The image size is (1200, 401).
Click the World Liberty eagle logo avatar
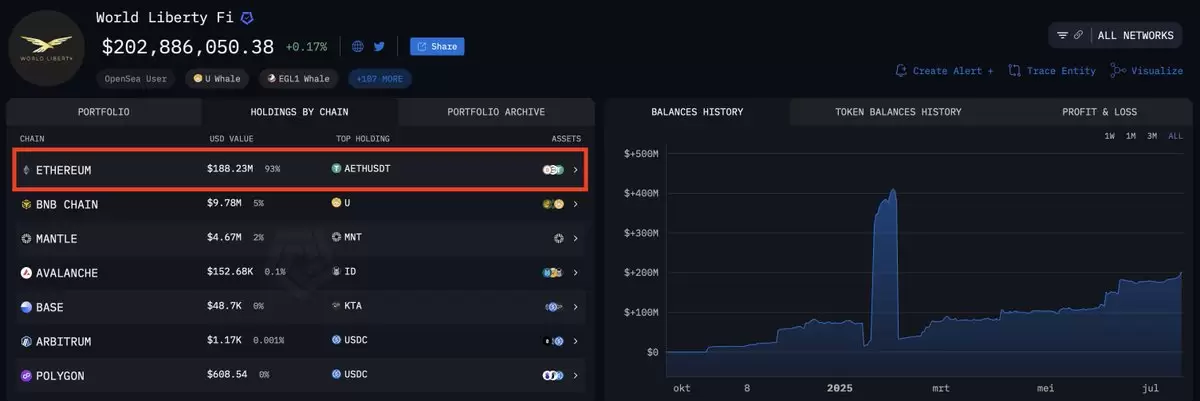[x=47, y=49]
